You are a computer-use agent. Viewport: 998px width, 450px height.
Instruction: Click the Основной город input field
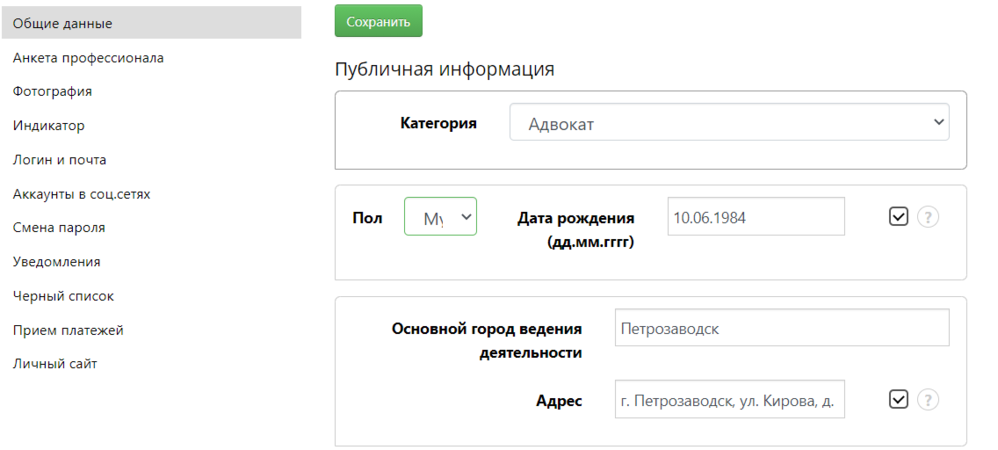coord(781,328)
